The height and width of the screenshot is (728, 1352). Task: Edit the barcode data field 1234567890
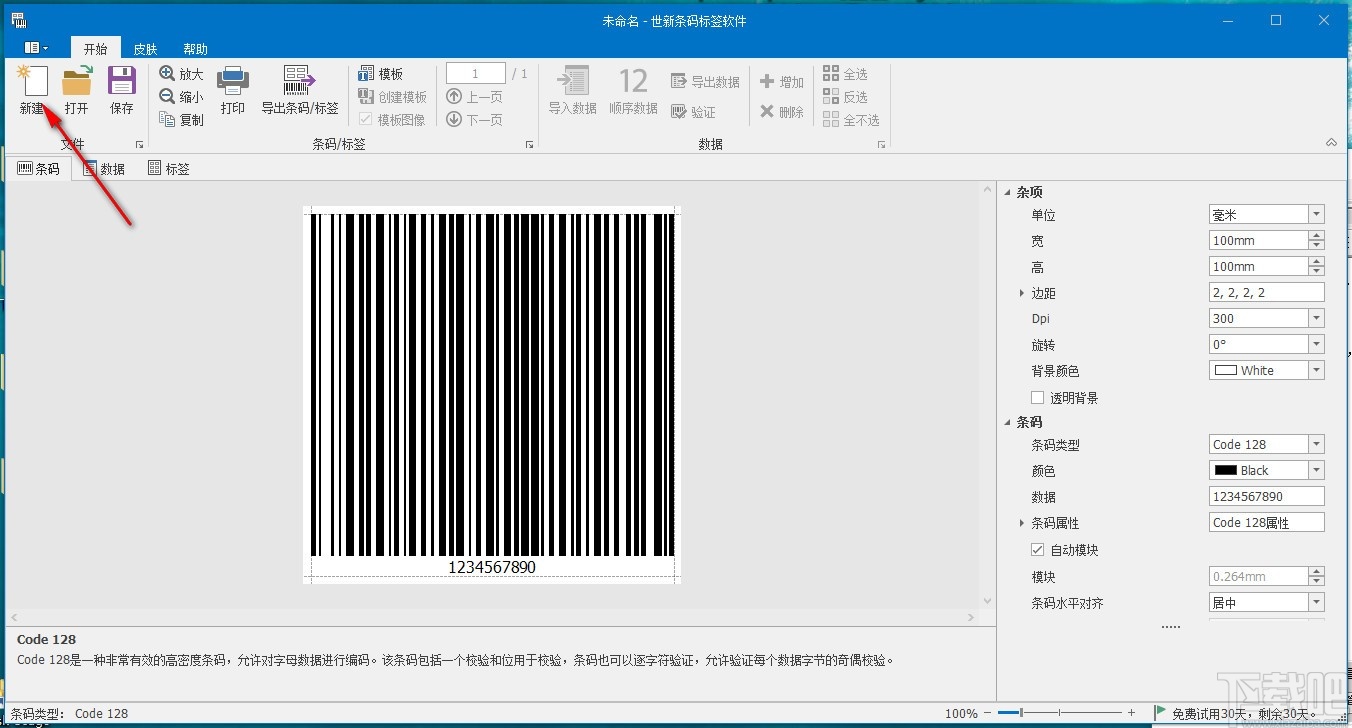click(1265, 495)
